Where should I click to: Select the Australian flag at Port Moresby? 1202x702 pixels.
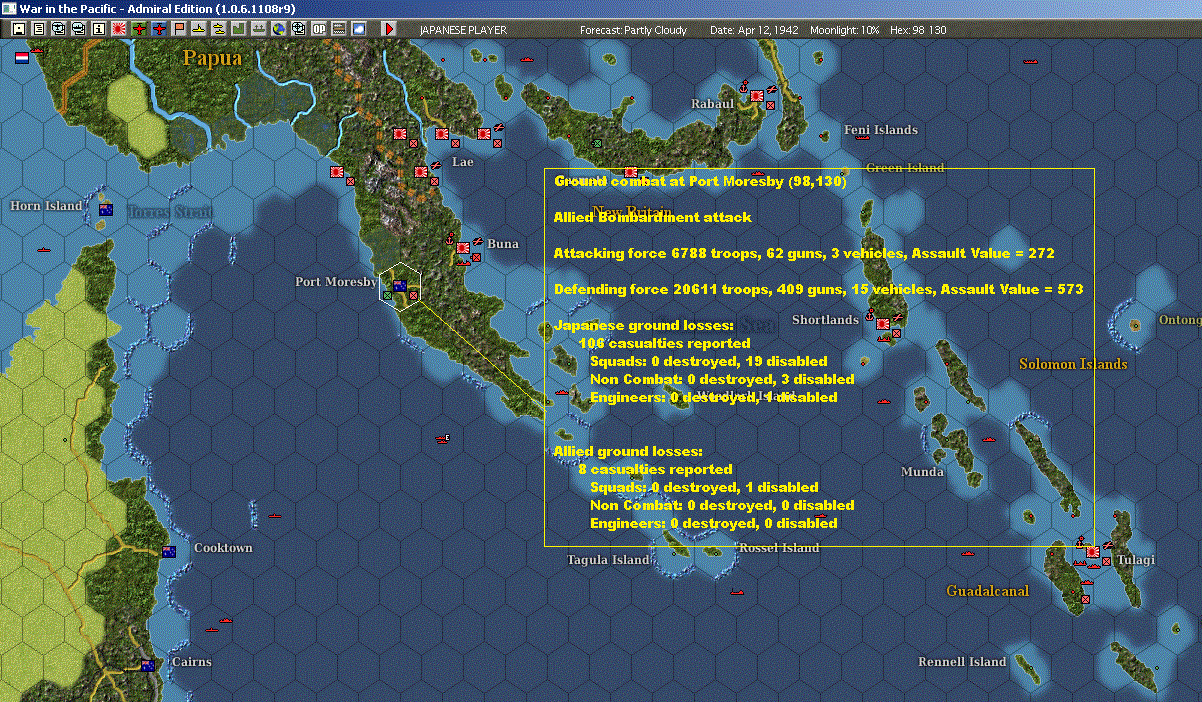(399, 285)
